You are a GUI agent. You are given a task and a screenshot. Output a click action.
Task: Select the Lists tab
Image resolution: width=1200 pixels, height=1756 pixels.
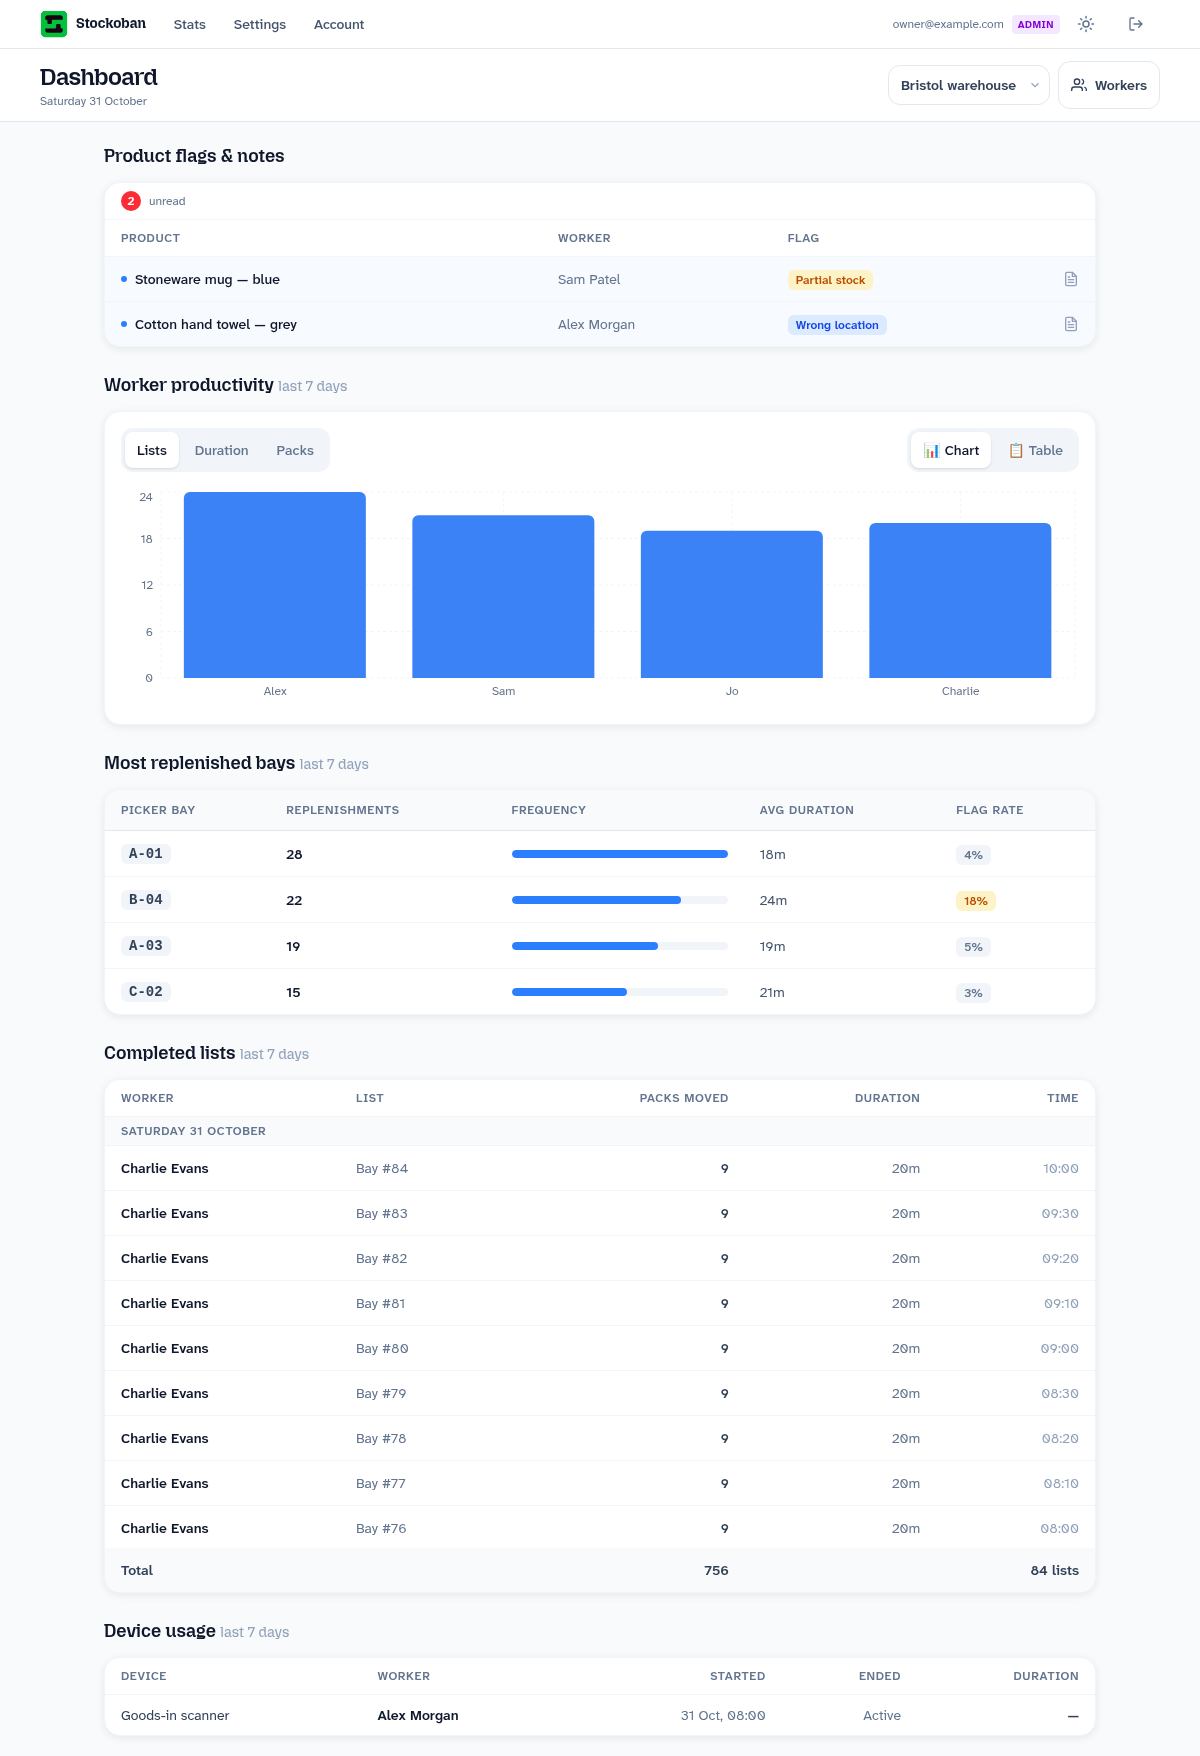coord(152,450)
